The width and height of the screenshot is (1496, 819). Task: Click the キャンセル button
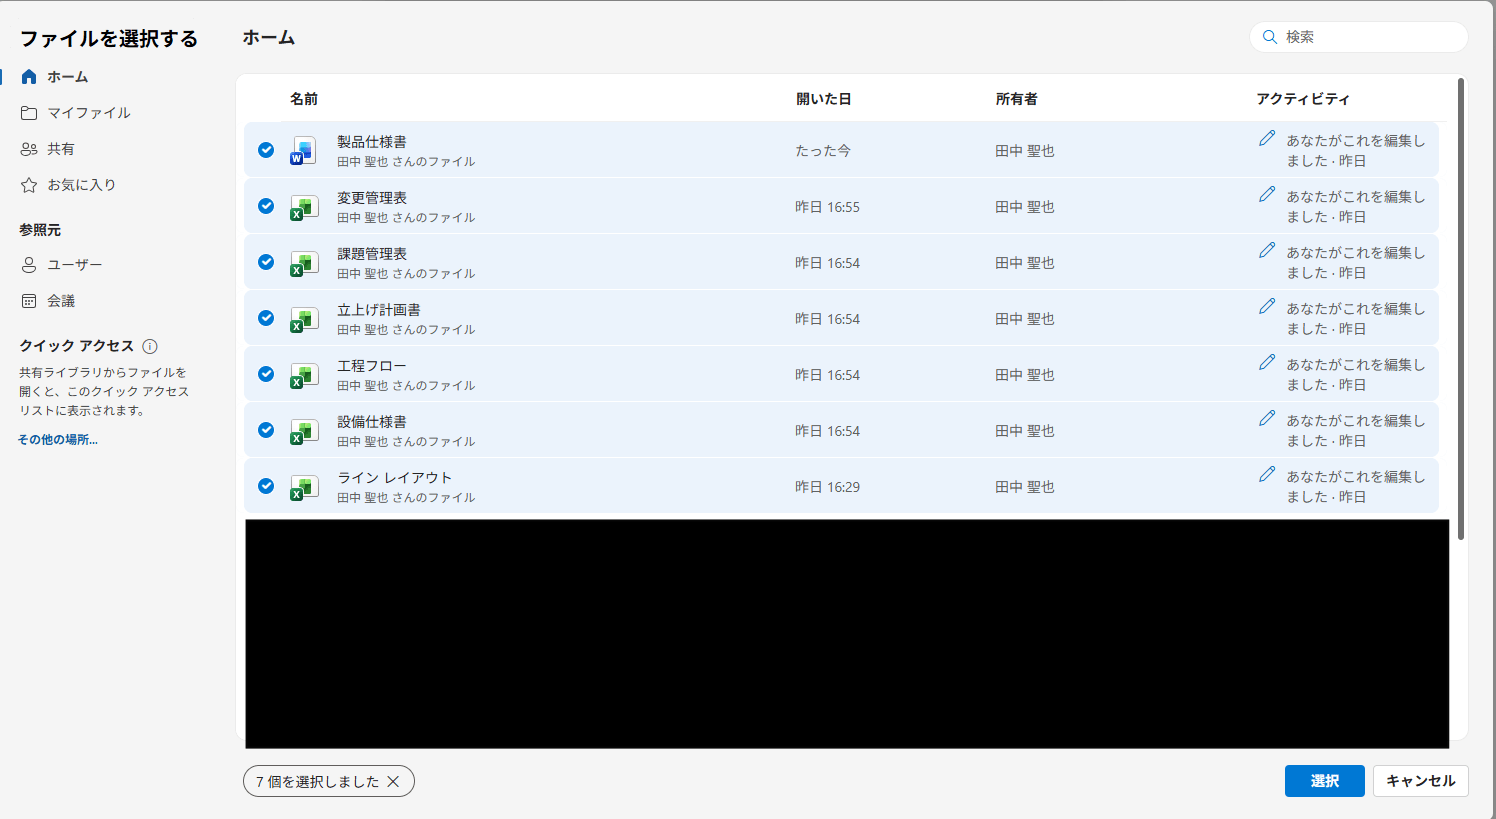click(1420, 781)
